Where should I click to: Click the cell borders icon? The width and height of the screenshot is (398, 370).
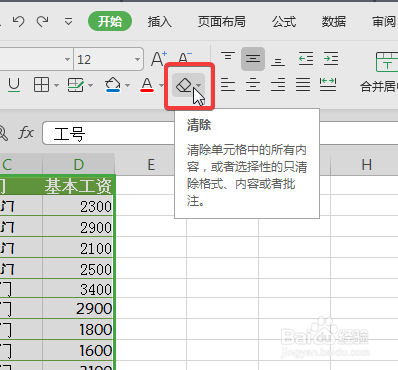click(41, 85)
